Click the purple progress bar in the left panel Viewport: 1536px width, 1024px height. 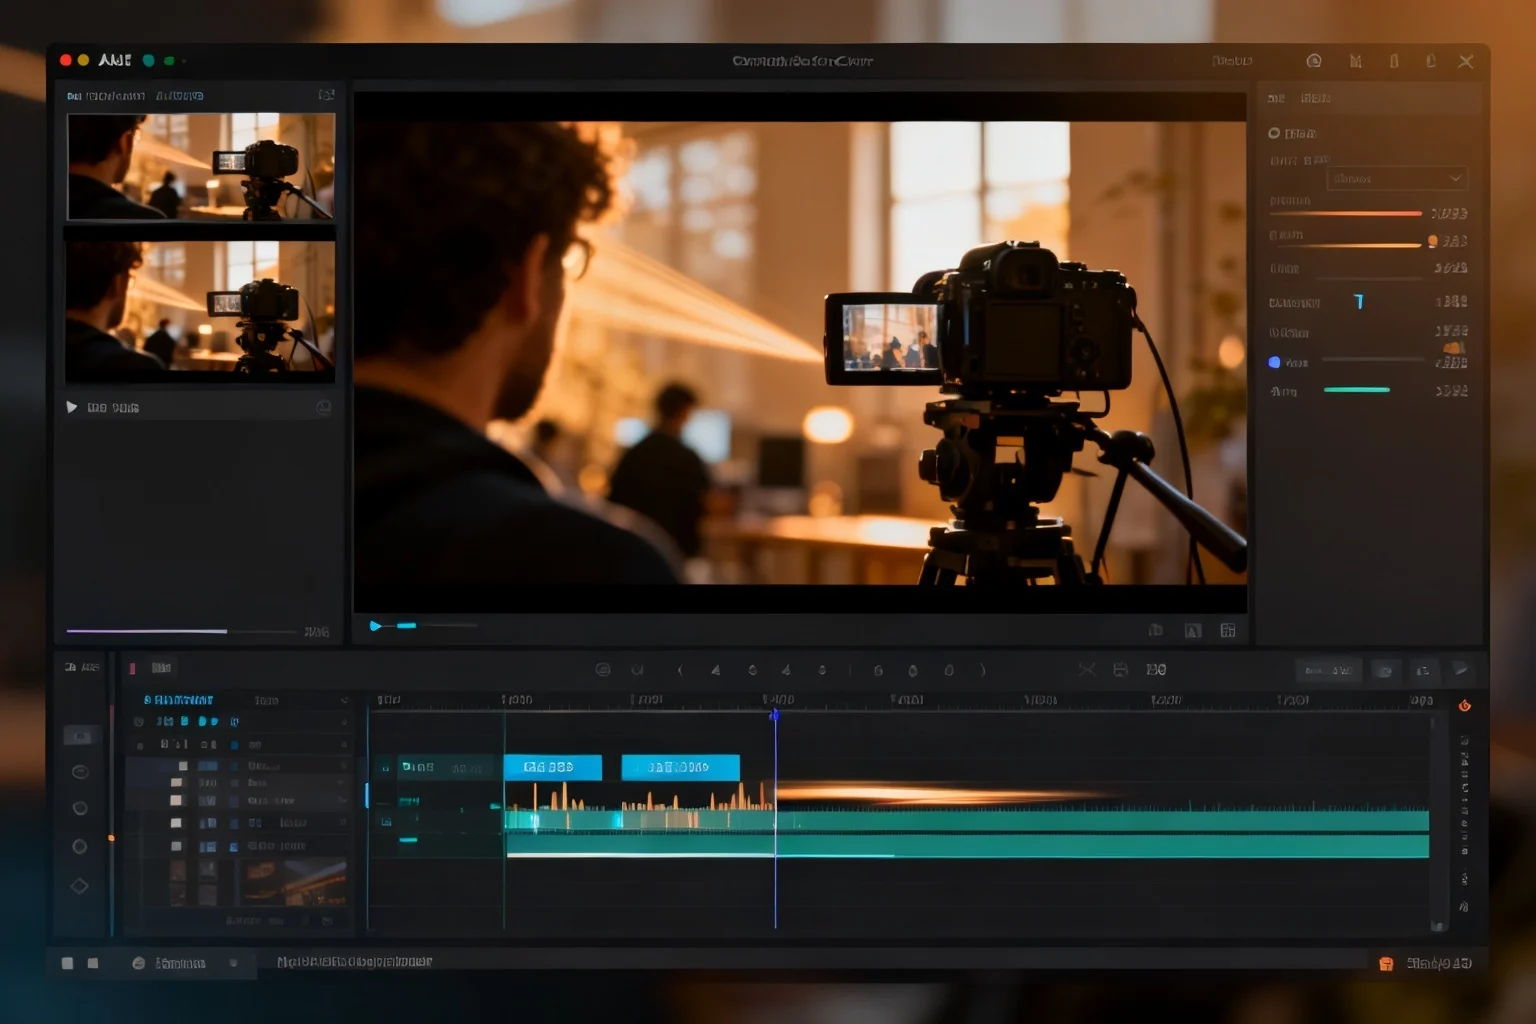147,631
